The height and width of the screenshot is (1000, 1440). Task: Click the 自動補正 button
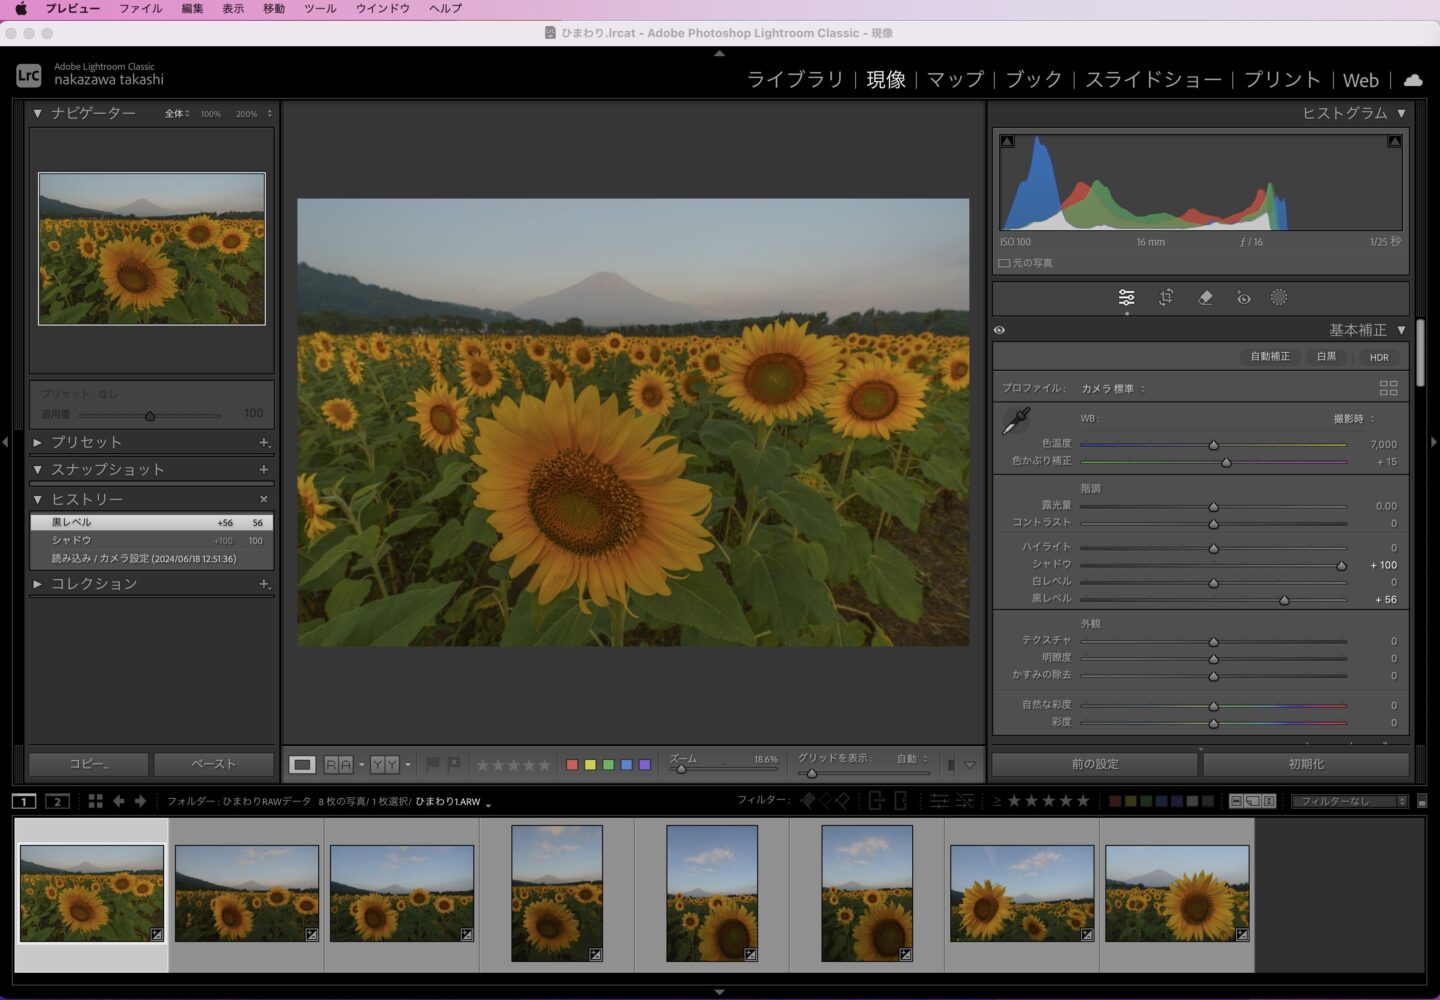1270,357
